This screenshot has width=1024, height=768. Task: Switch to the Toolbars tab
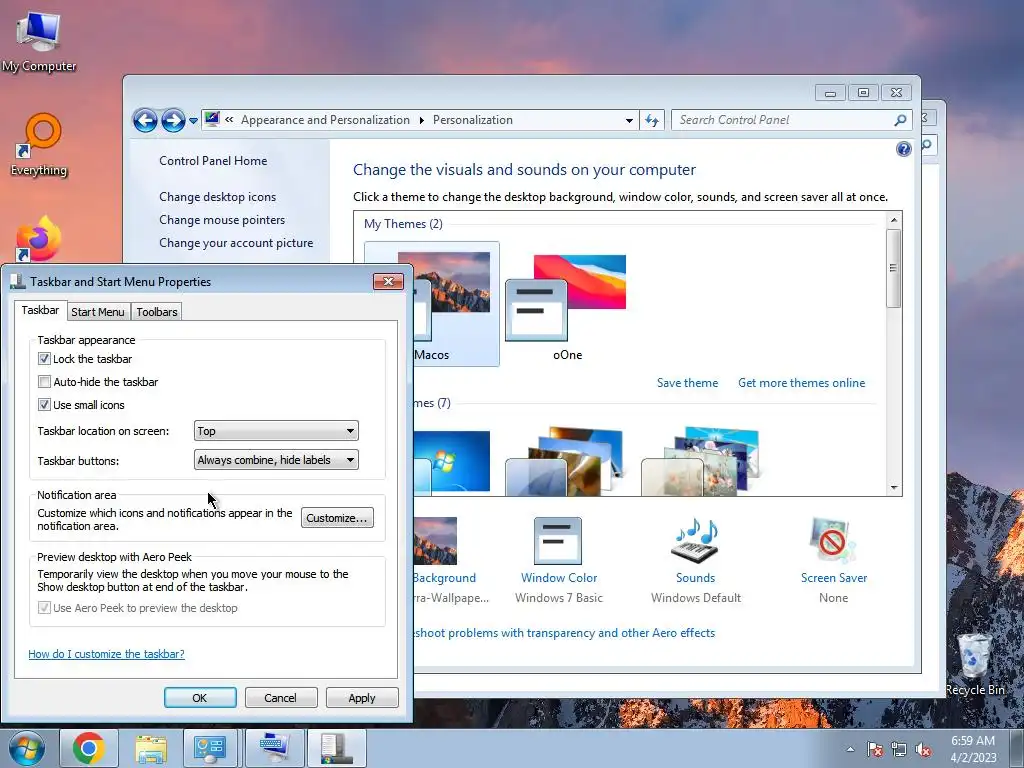pos(157,312)
